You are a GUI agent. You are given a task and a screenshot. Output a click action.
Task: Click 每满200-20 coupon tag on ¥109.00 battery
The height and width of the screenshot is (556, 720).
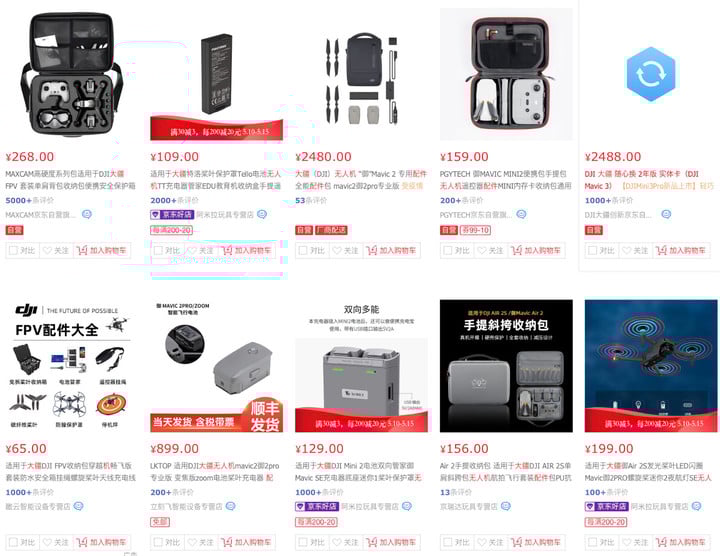point(171,230)
